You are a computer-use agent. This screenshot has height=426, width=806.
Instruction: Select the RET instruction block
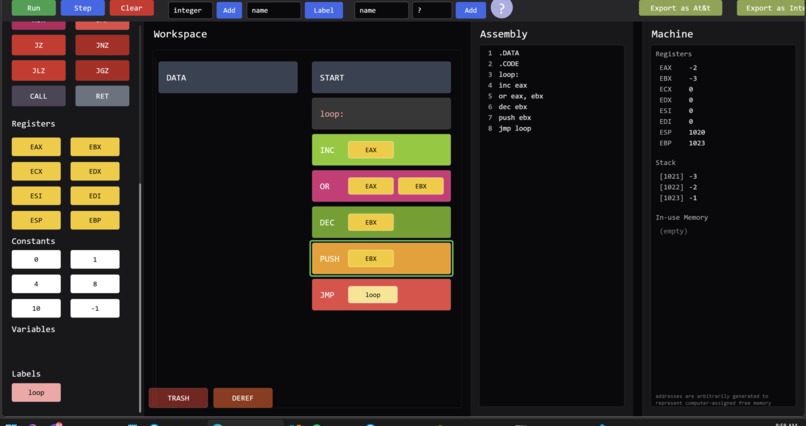(102, 96)
